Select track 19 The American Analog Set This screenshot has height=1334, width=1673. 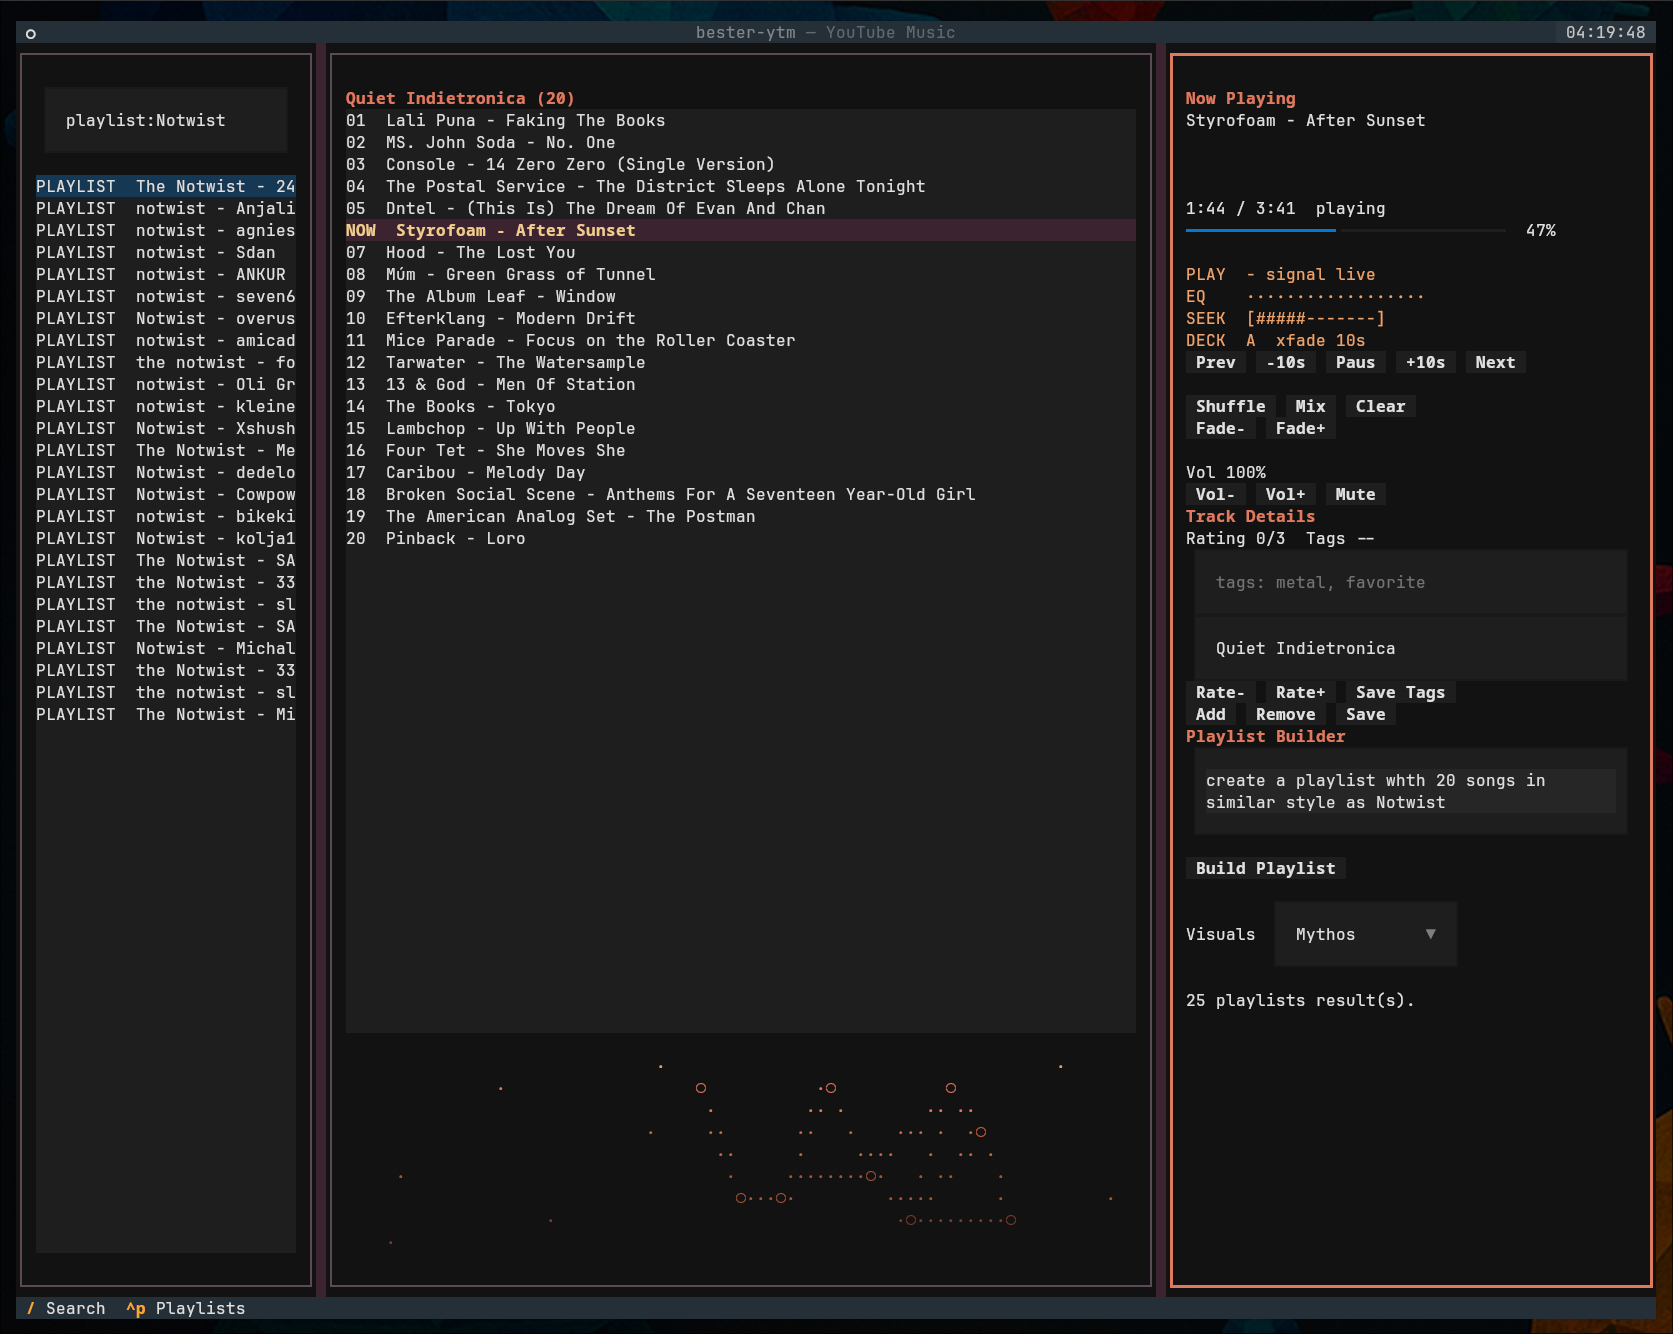[741, 516]
